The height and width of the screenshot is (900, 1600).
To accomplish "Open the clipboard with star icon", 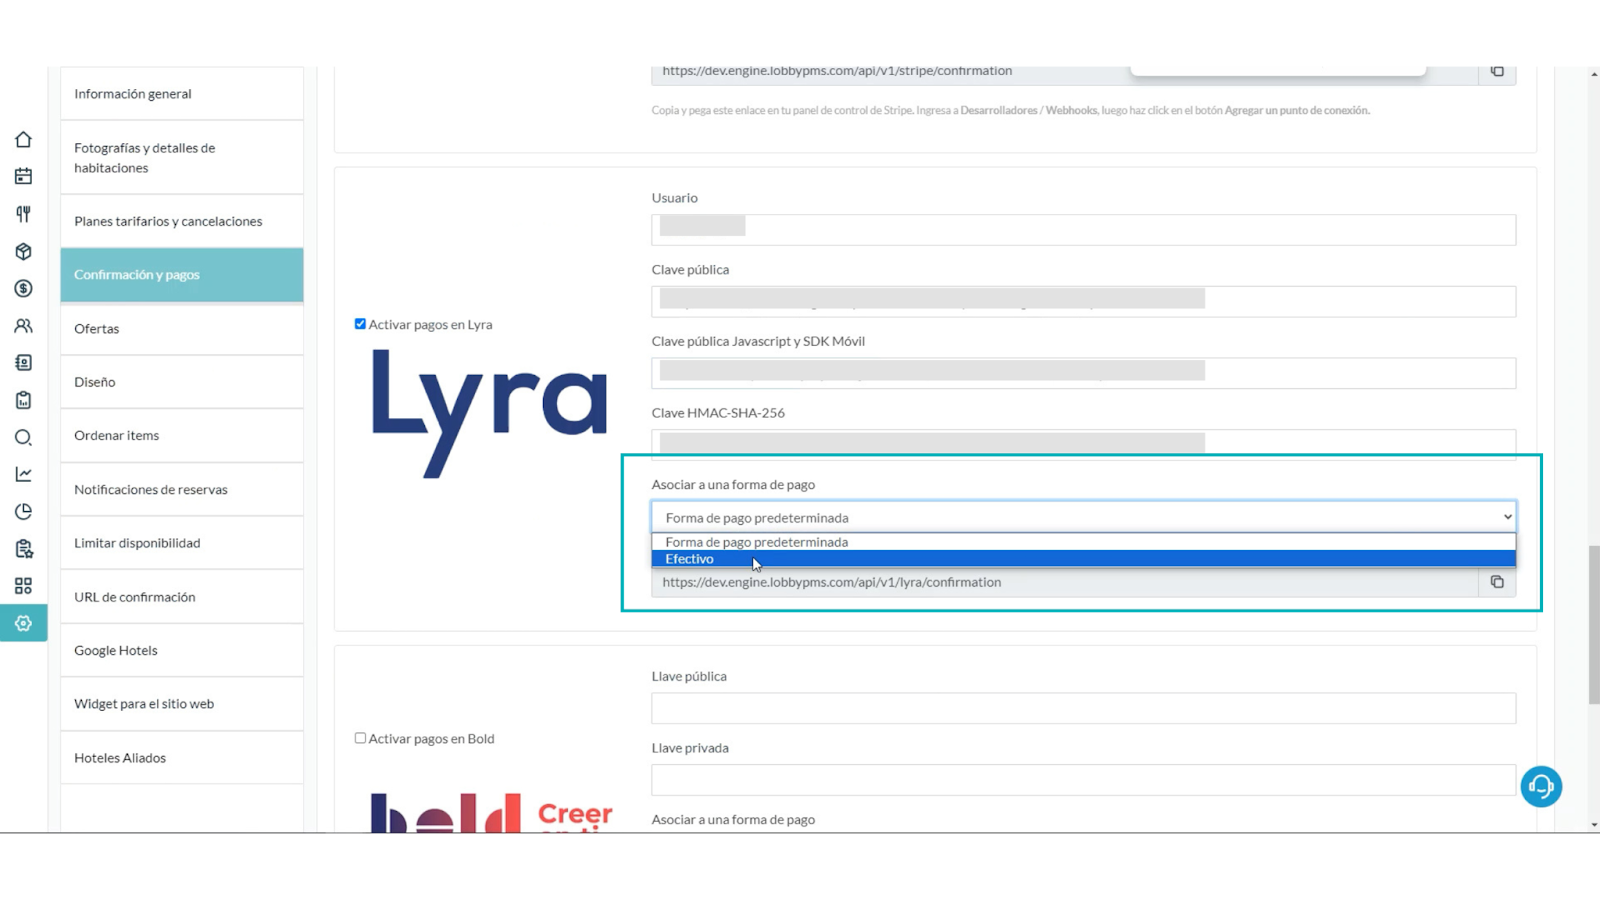I will (x=23, y=549).
